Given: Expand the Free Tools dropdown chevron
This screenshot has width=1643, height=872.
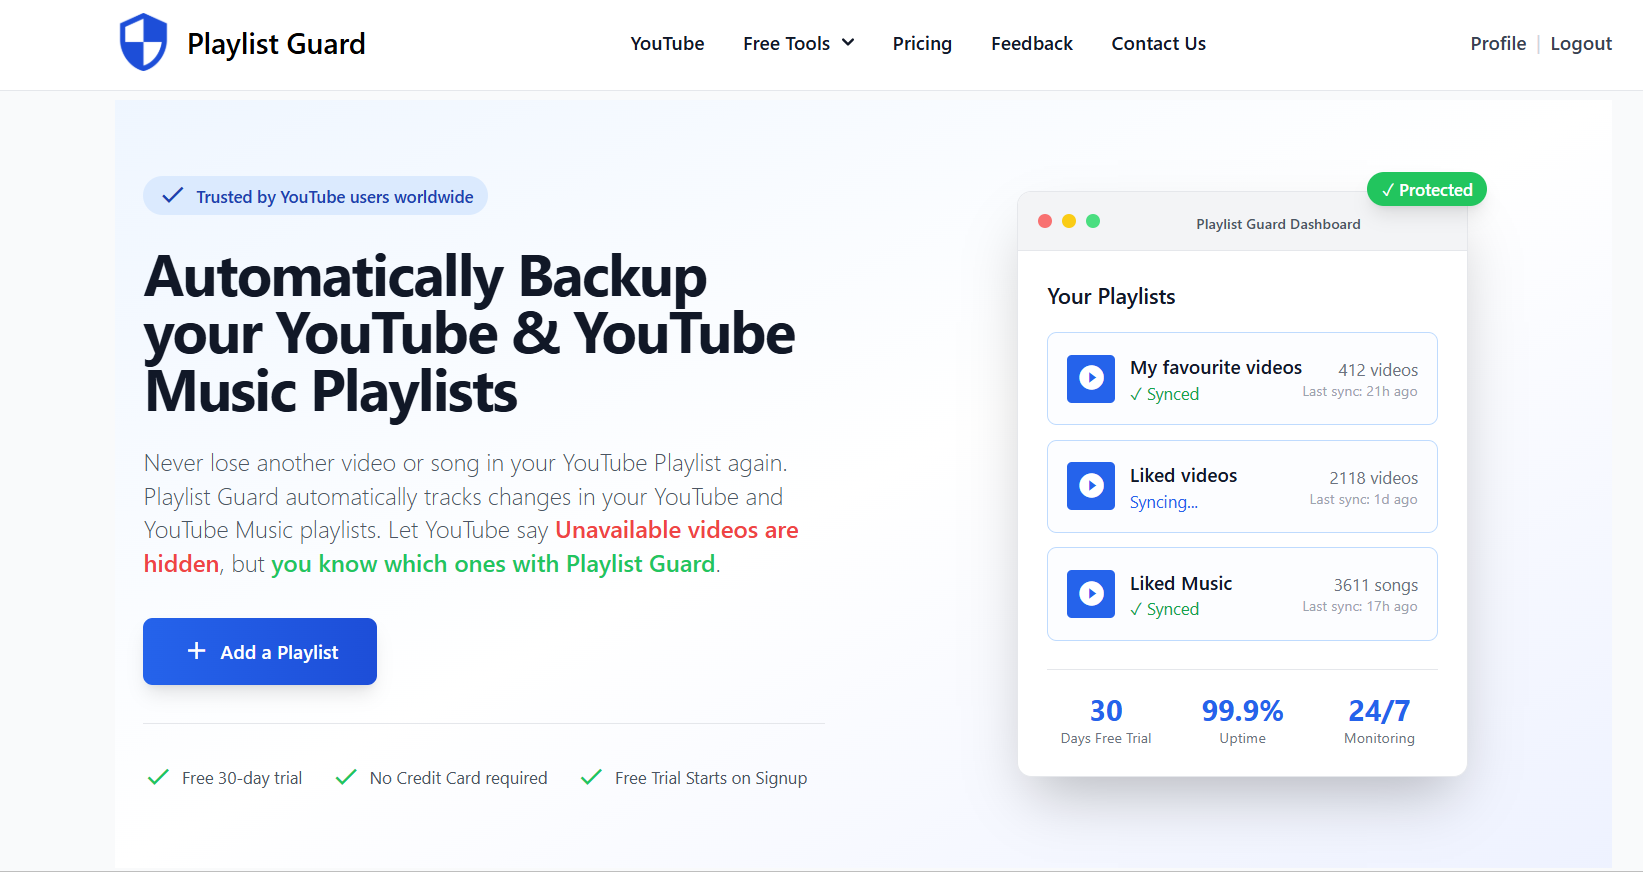Looking at the screenshot, I should [848, 43].
